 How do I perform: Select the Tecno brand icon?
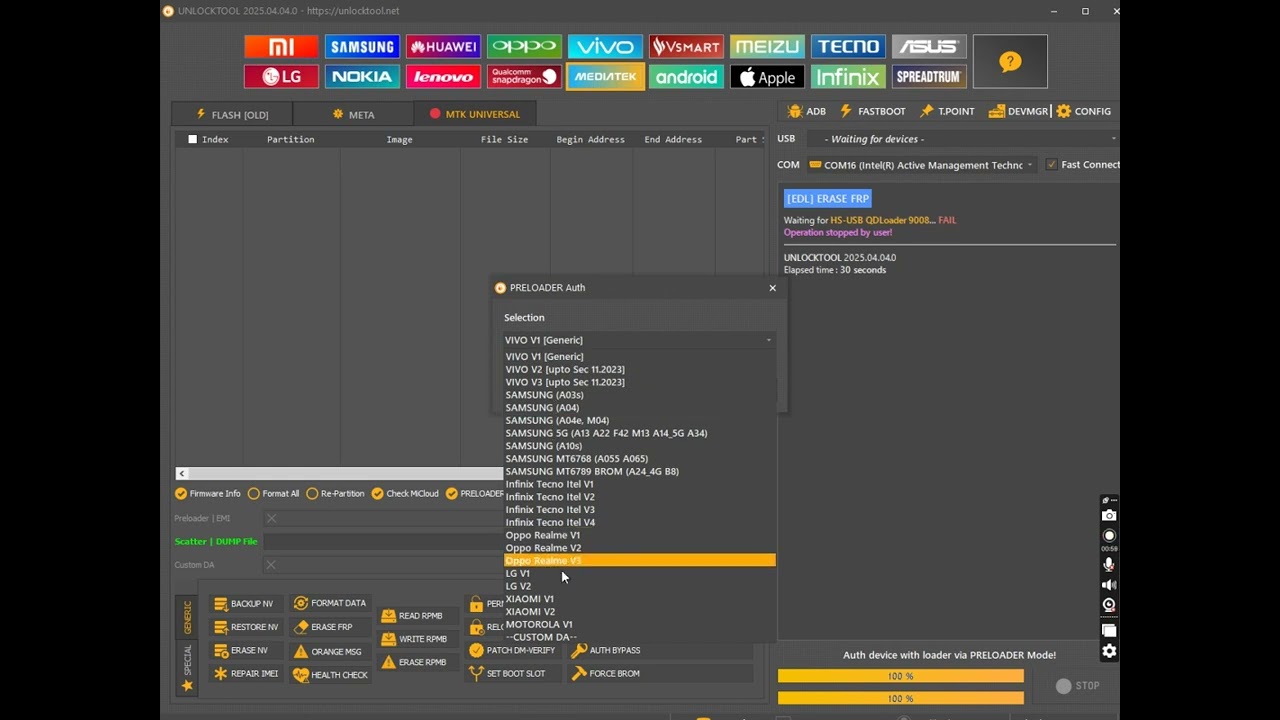848,47
